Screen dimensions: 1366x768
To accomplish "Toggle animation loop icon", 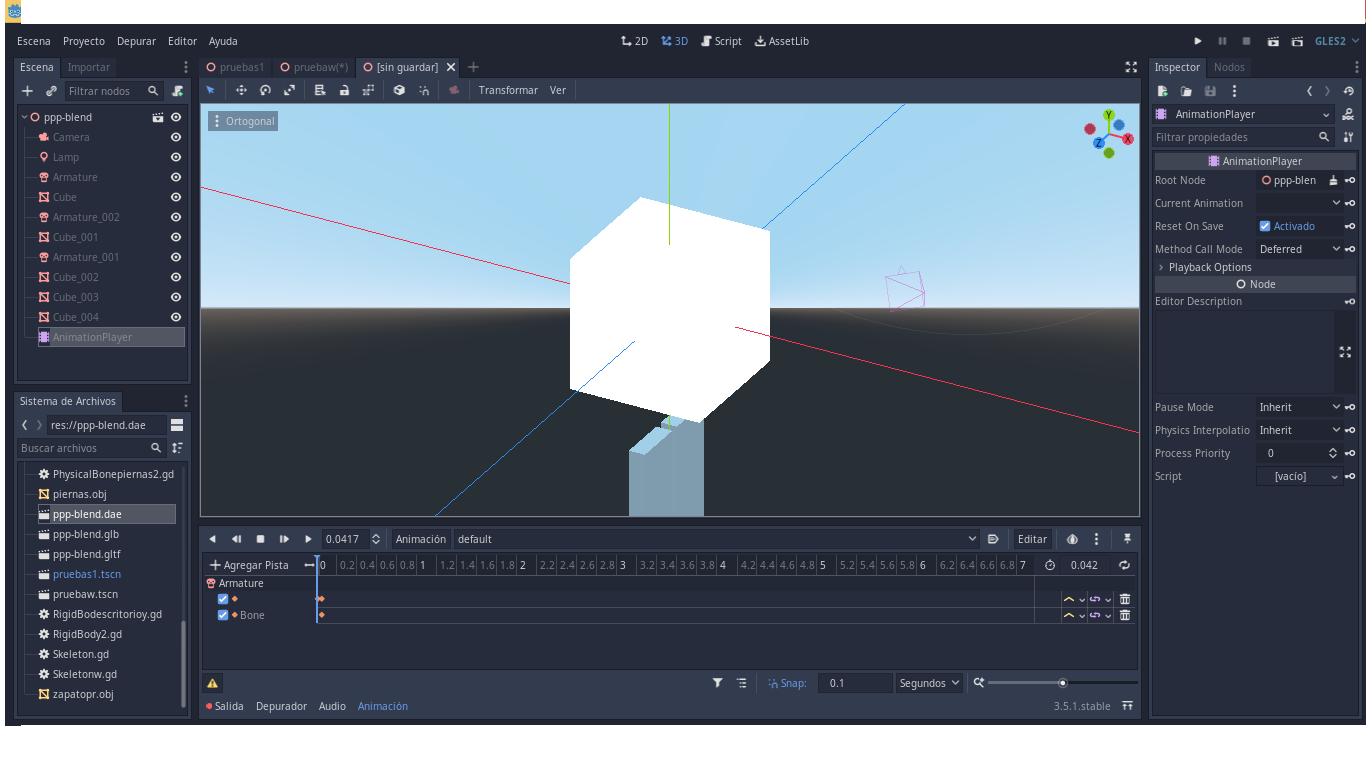I will (1124, 565).
